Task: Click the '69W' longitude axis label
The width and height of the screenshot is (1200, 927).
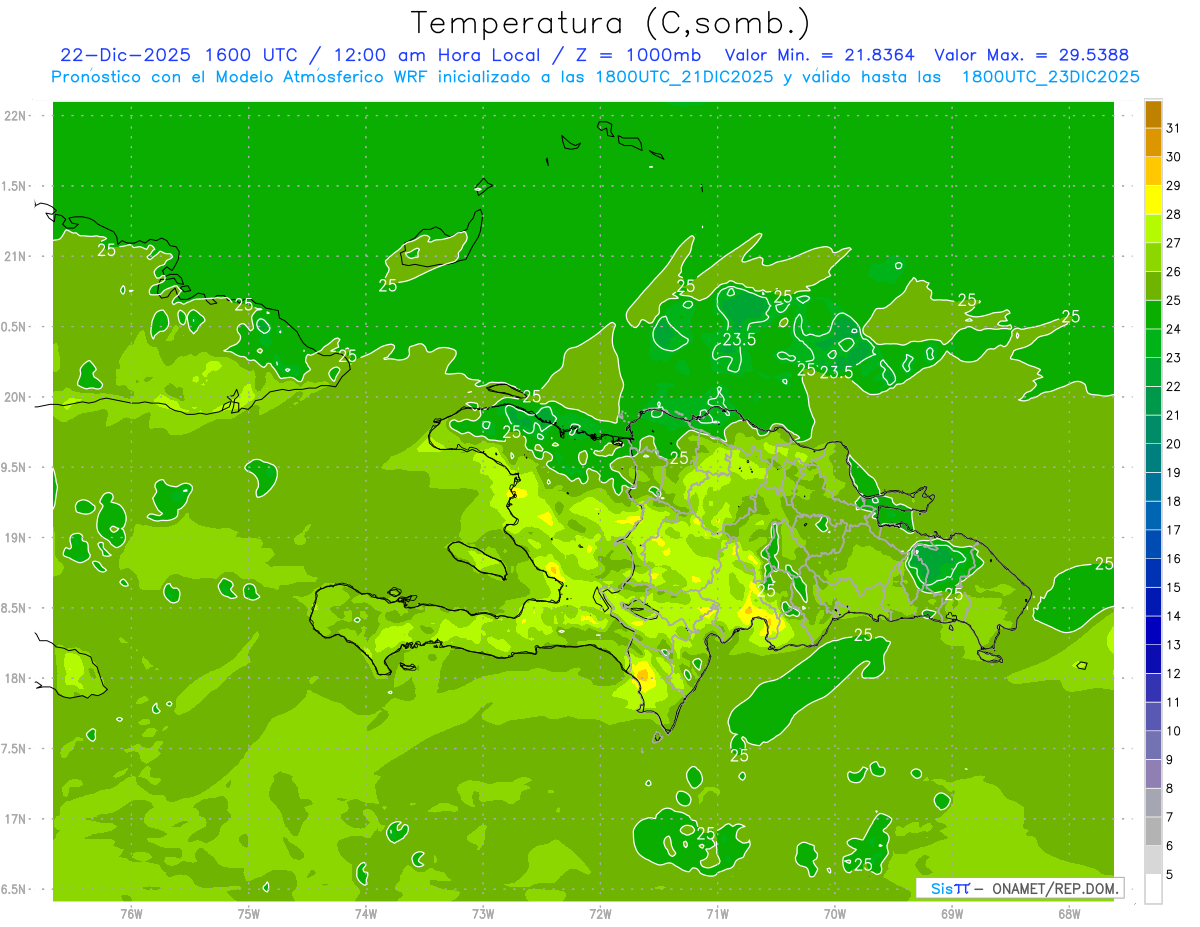Action: [x=952, y=913]
